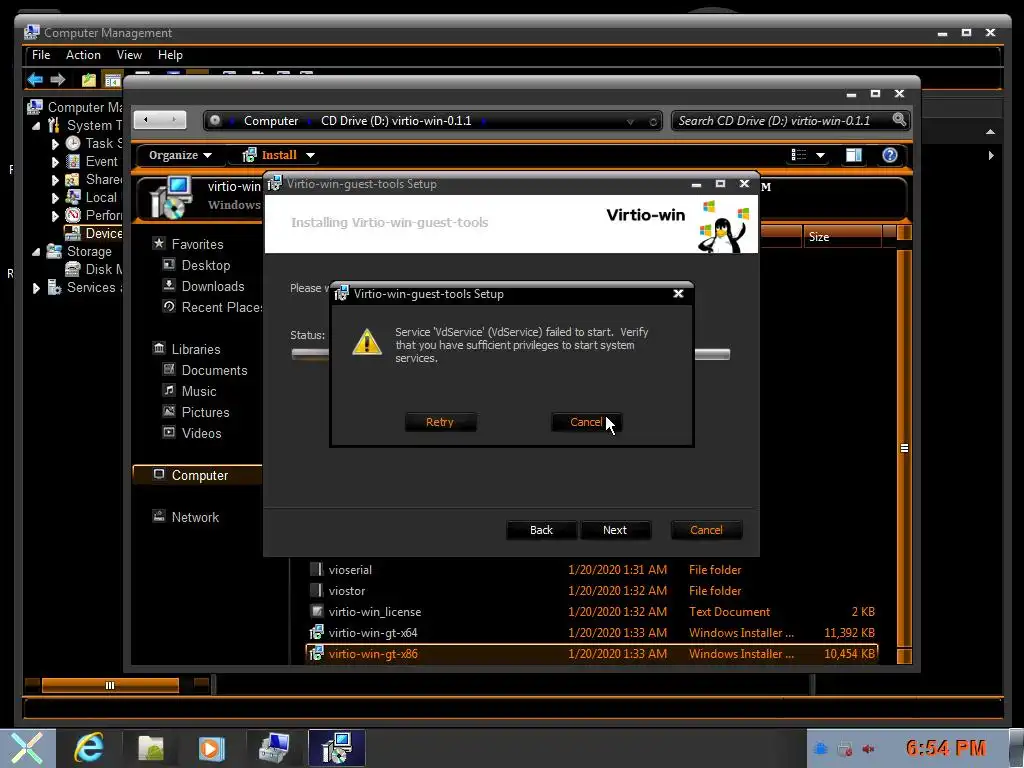Screen dimensions: 1024x768
Task: Click the Install button in Explorer toolbar
Action: pyautogui.click(x=270, y=155)
